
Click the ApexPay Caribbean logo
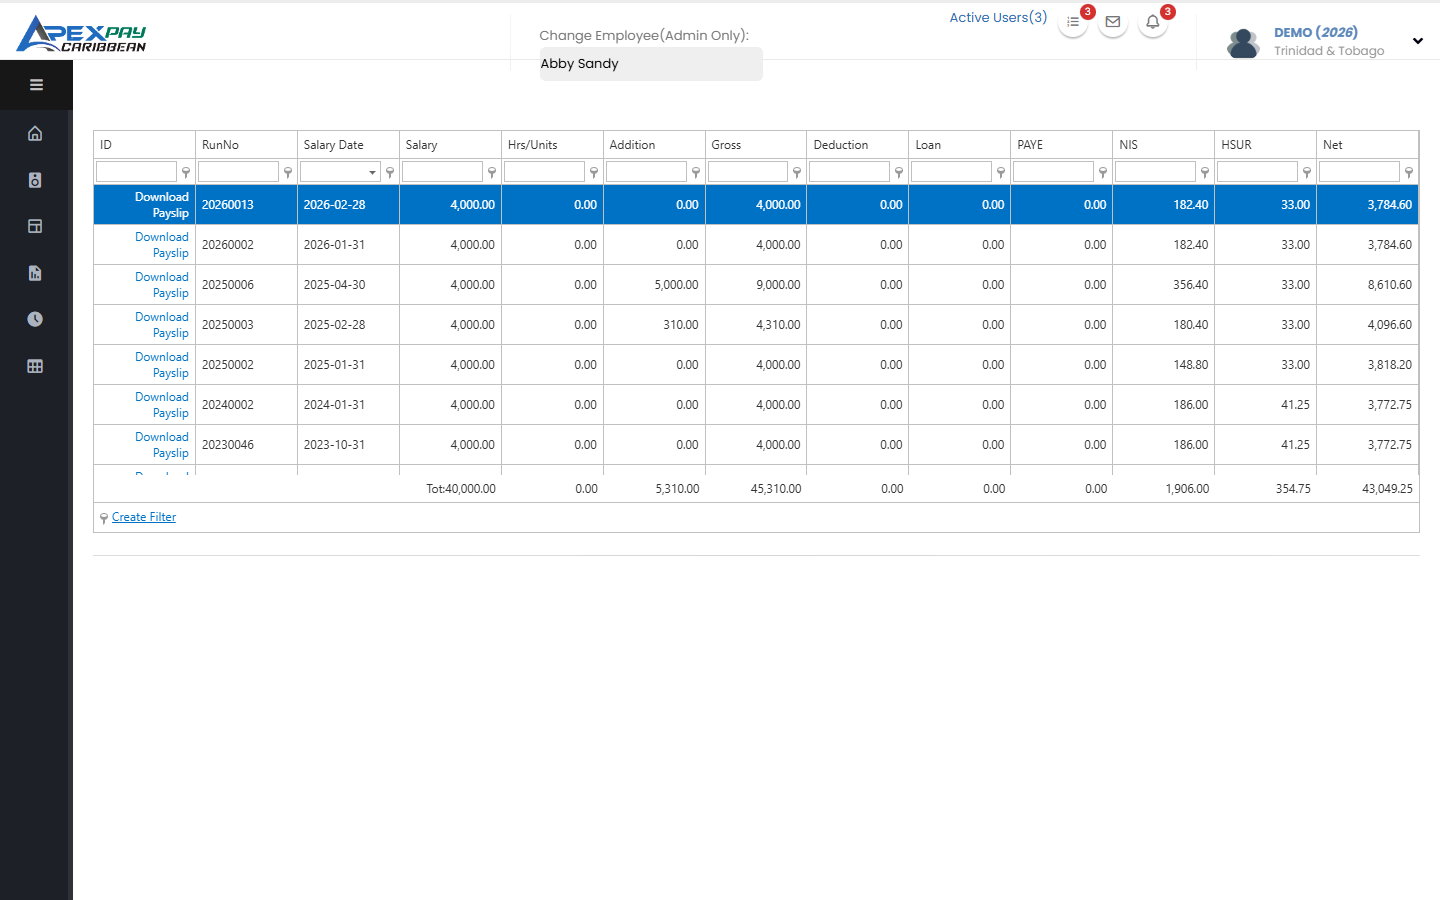click(x=82, y=33)
